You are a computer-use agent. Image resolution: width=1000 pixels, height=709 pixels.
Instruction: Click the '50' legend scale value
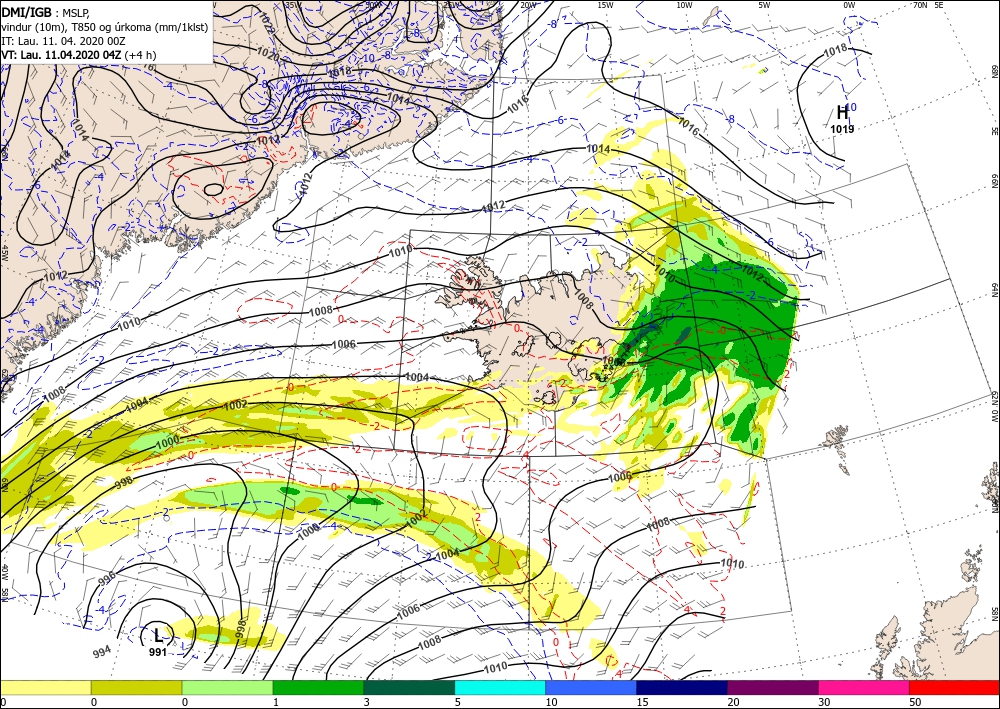[x=915, y=702]
